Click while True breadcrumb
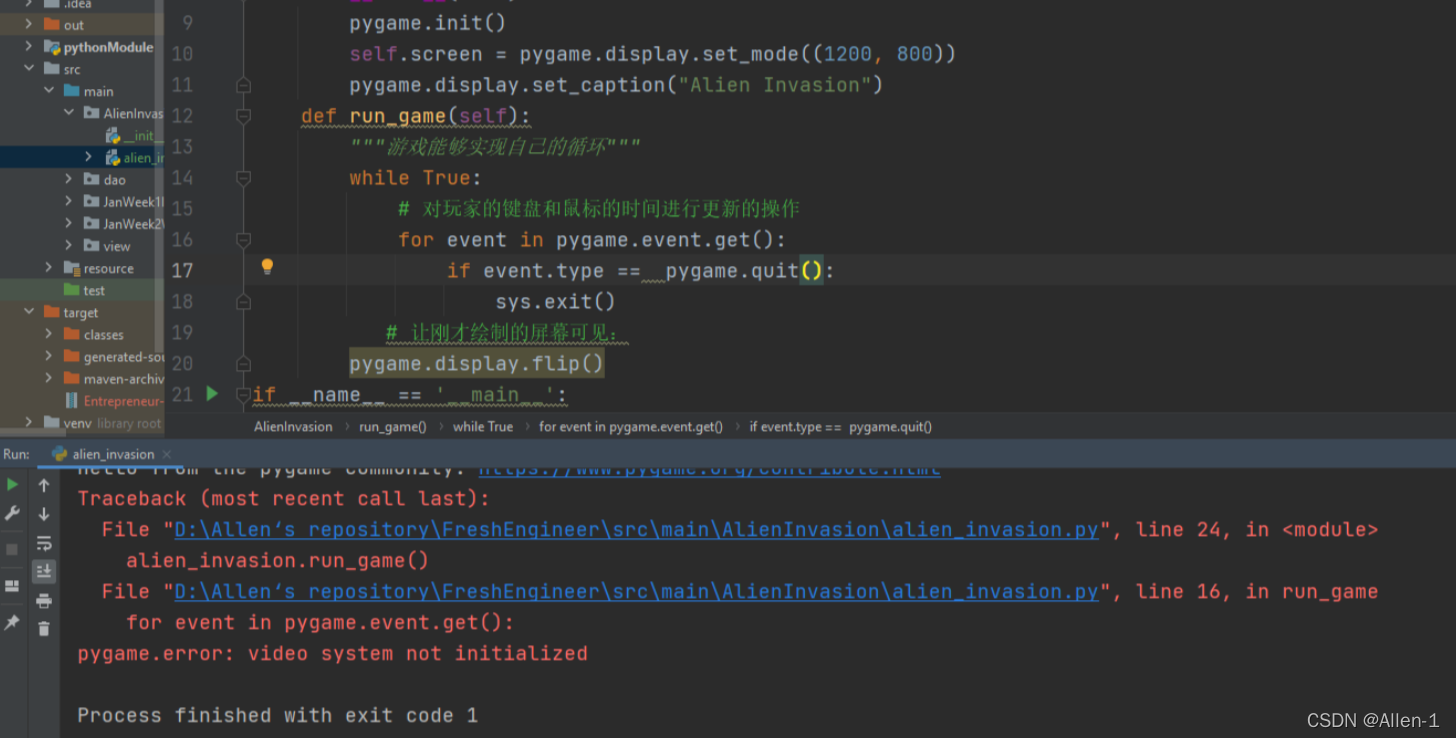The height and width of the screenshot is (738, 1456). pos(483,426)
